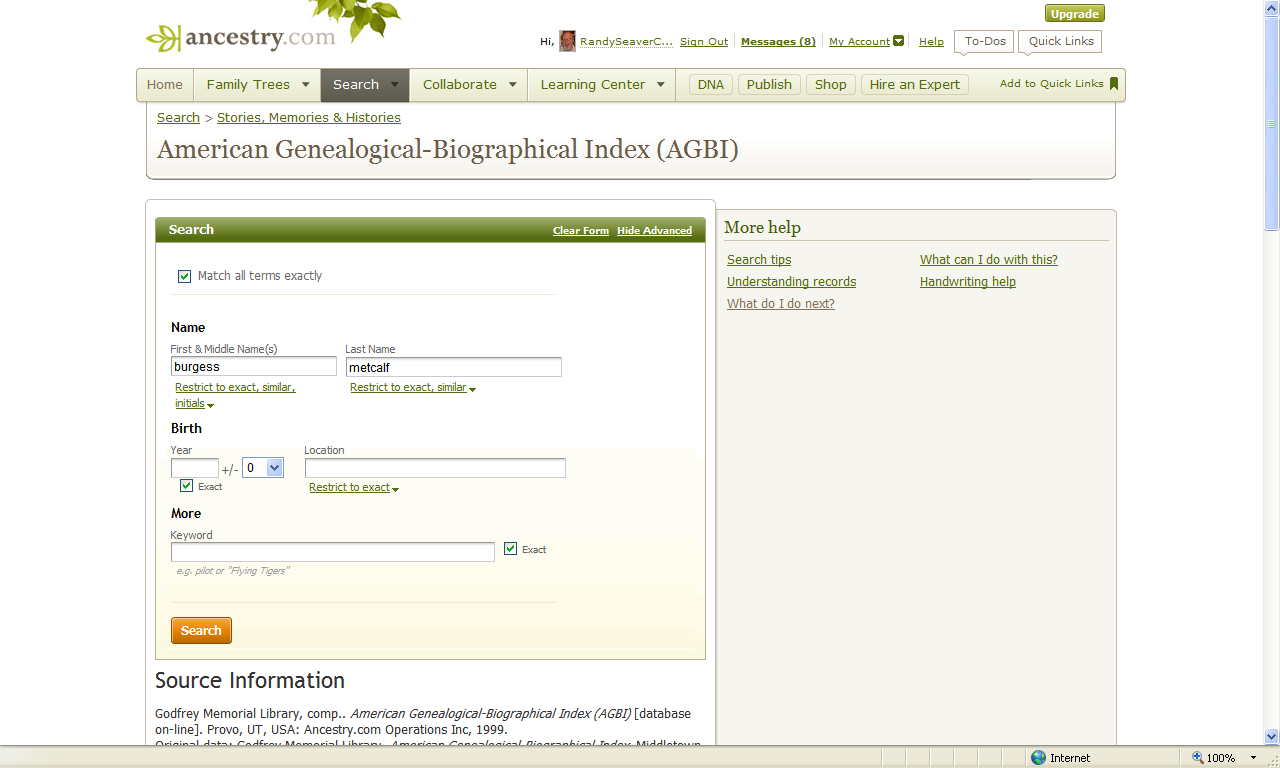Open the browser zoom level dropdown arrow
This screenshot has height=768, width=1280.
[1253, 758]
